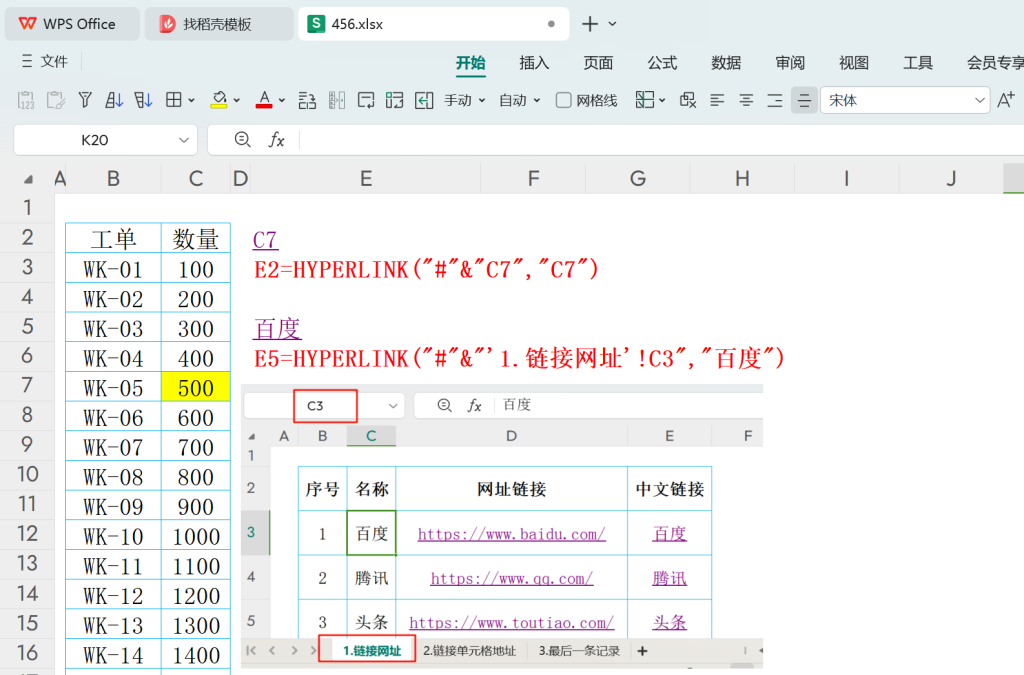The image size is (1024, 675).
Task: Click the paste as values clipboard icon
Action: tap(26, 100)
